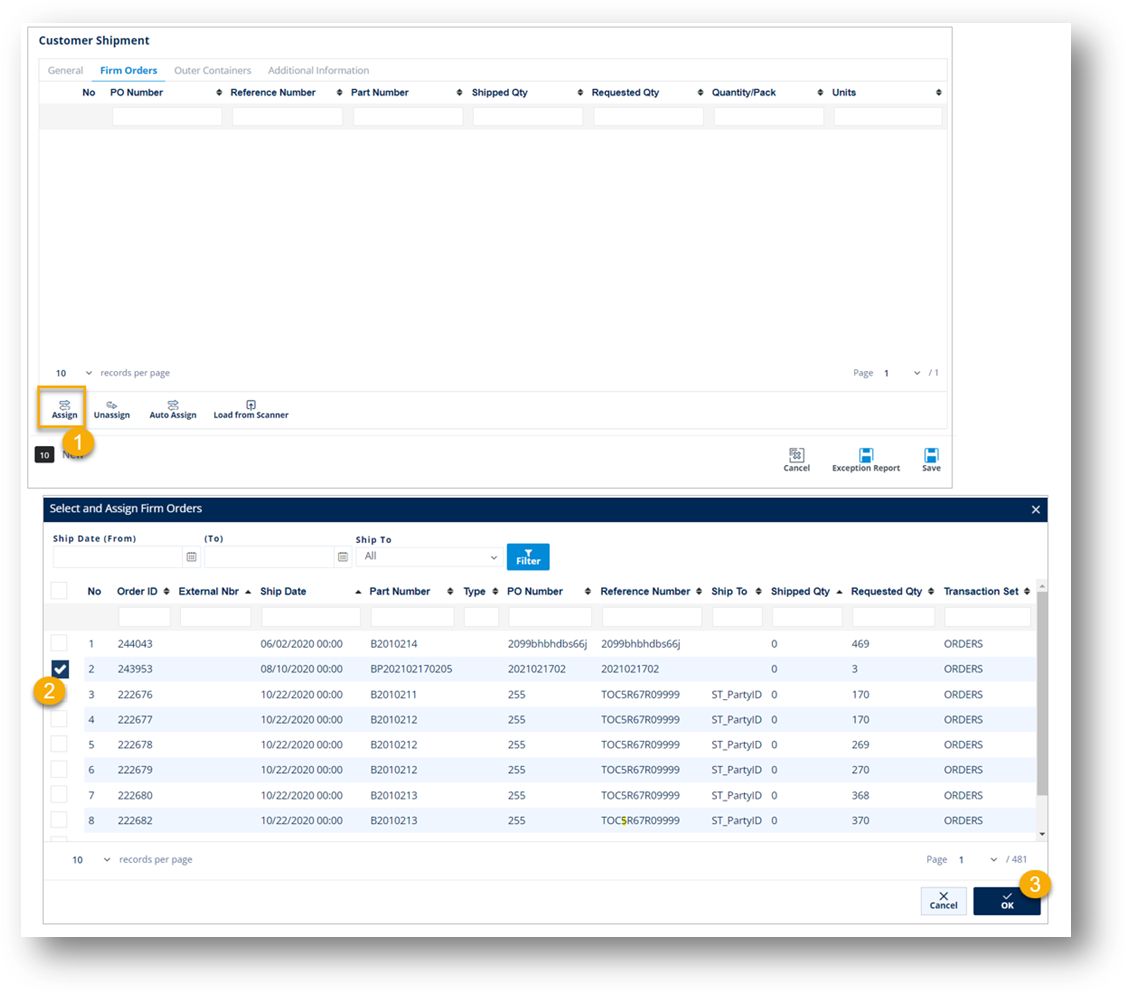Click the Load from Scanner icon
1126x992 pixels.
click(x=251, y=405)
